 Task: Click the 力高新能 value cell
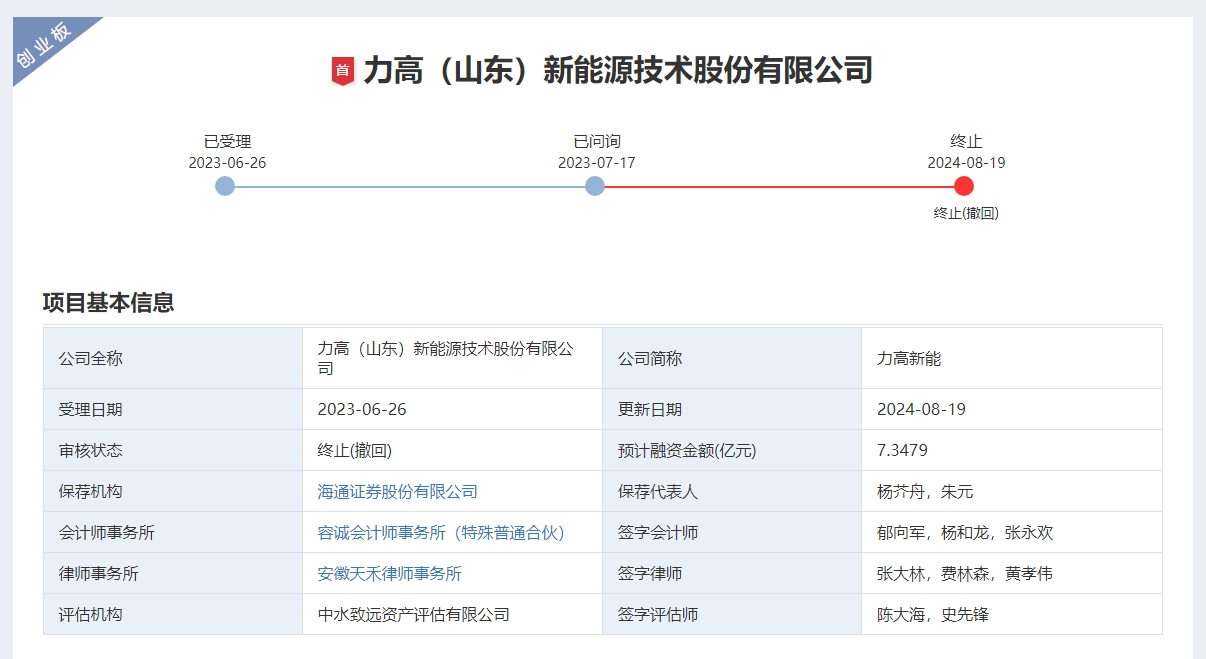(1012, 358)
